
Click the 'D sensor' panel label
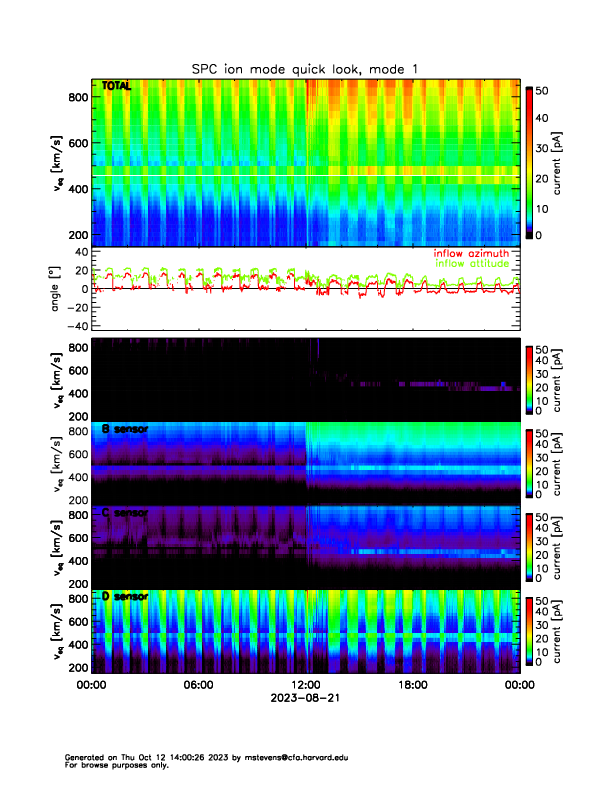click(x=125, y=597)
